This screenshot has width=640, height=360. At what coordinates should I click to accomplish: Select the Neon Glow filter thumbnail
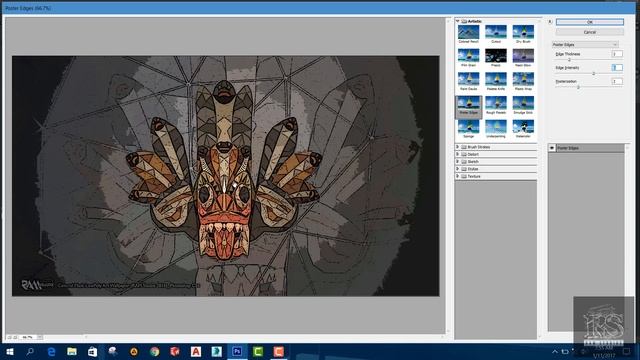click(523, 56)
